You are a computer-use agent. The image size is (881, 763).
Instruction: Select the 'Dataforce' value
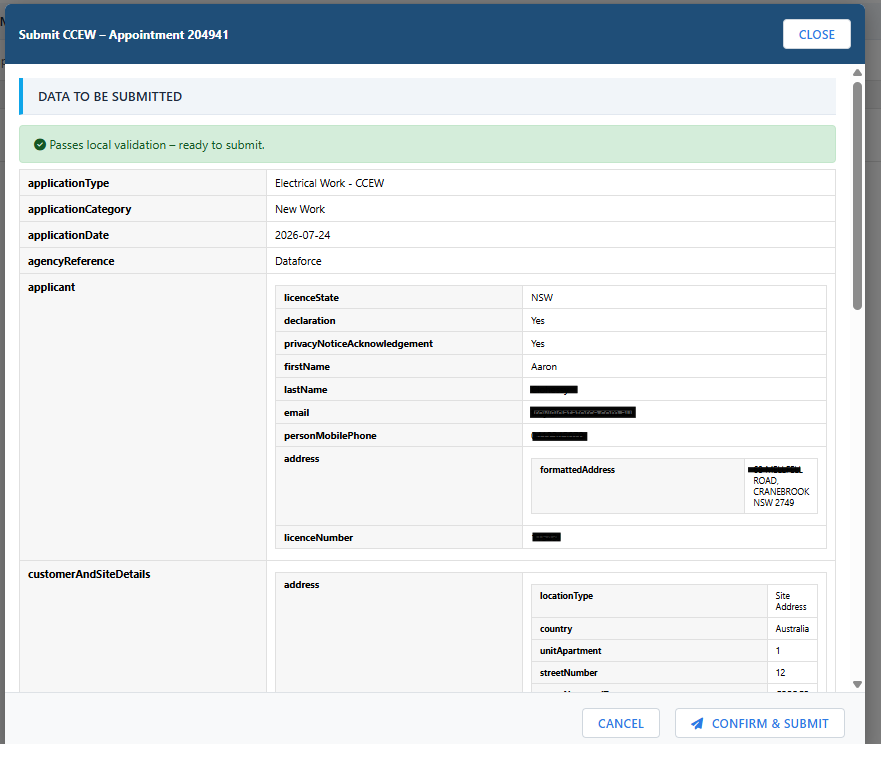point(298,261)
